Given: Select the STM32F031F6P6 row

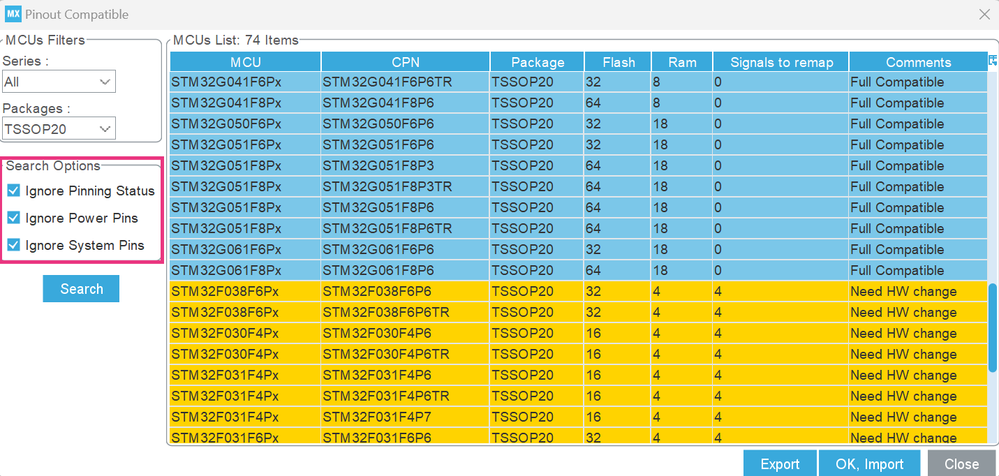Looking at the screenshot, I should (579, 436).
